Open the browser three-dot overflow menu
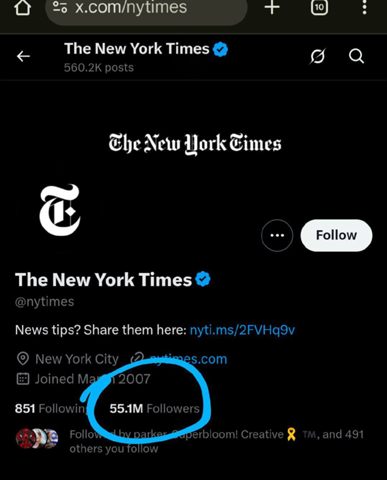 click(x=364, y=7)
